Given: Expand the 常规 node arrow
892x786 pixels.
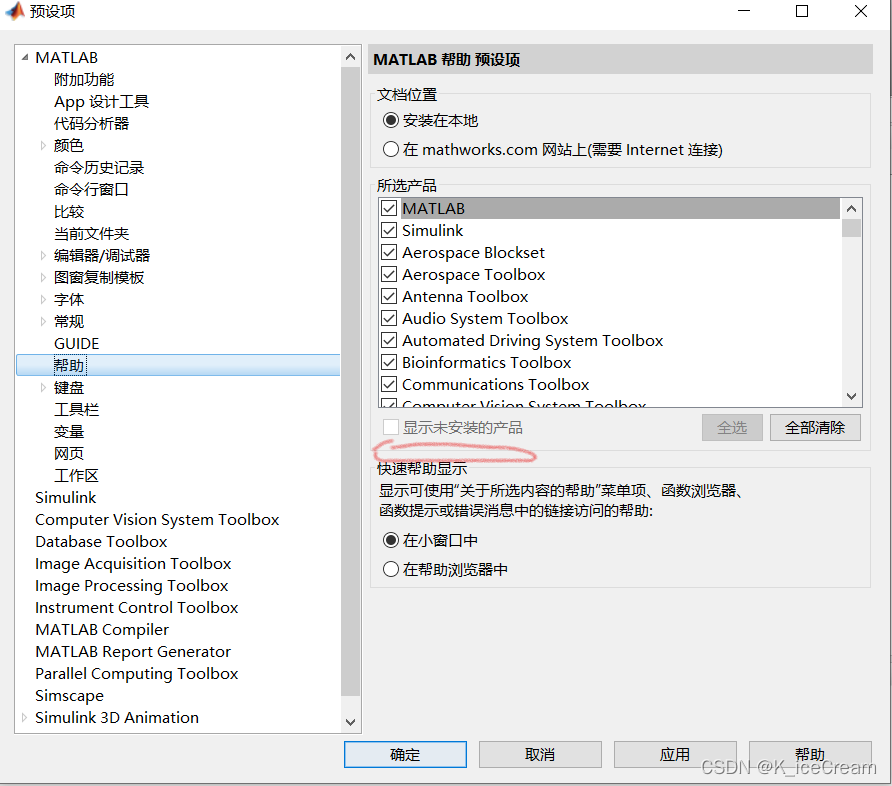Looking at the screenshot, I should pyautogui.click(x=43, y=321).
